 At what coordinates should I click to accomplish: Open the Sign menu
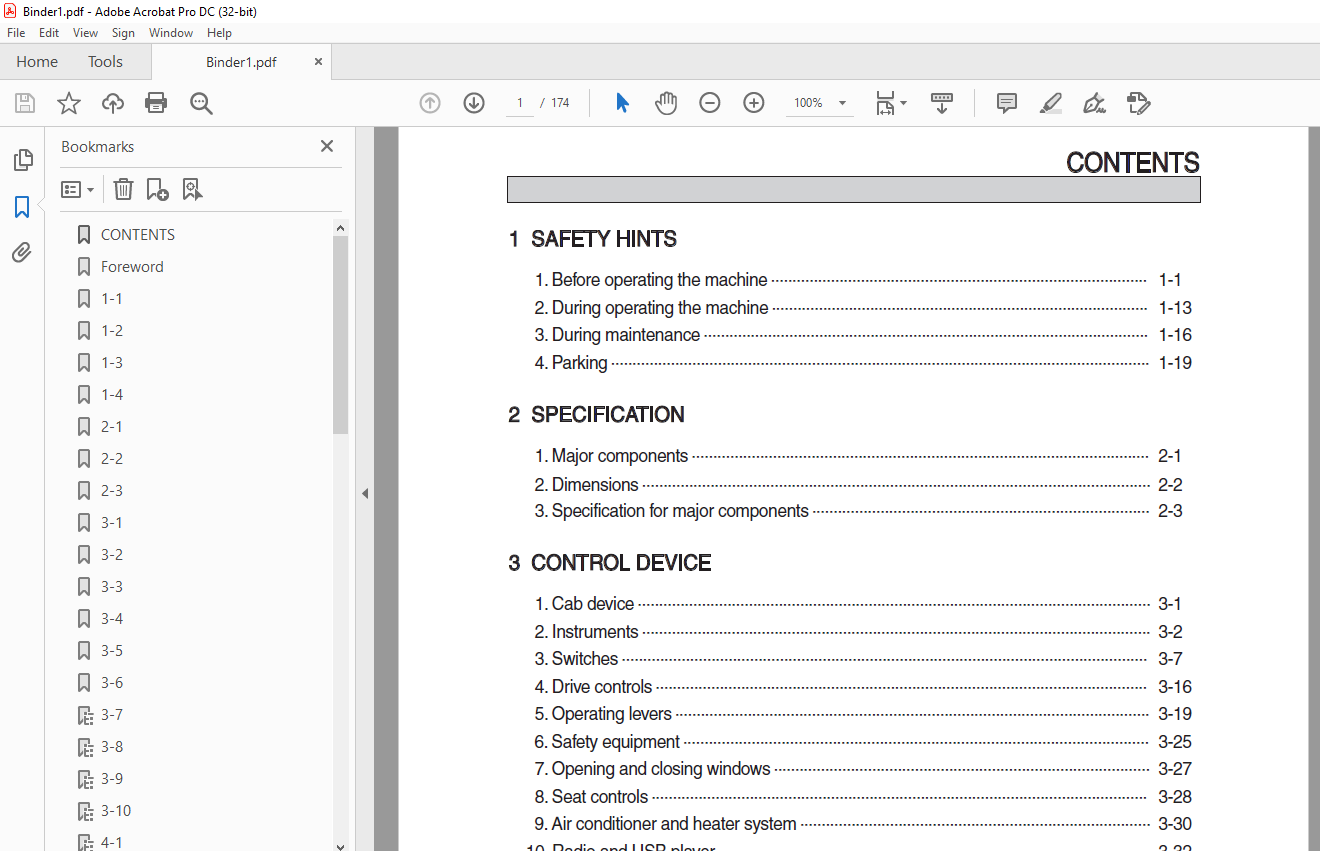(123, 33)
